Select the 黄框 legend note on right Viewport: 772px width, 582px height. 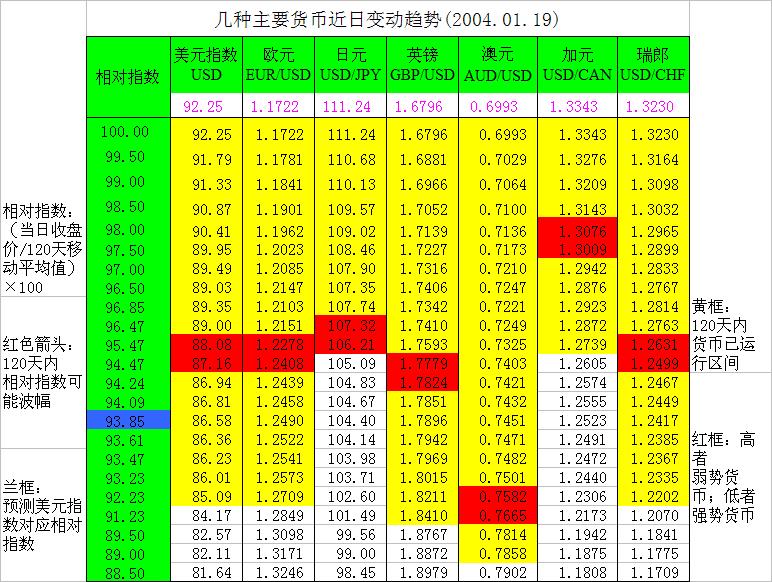click(723, 334)
